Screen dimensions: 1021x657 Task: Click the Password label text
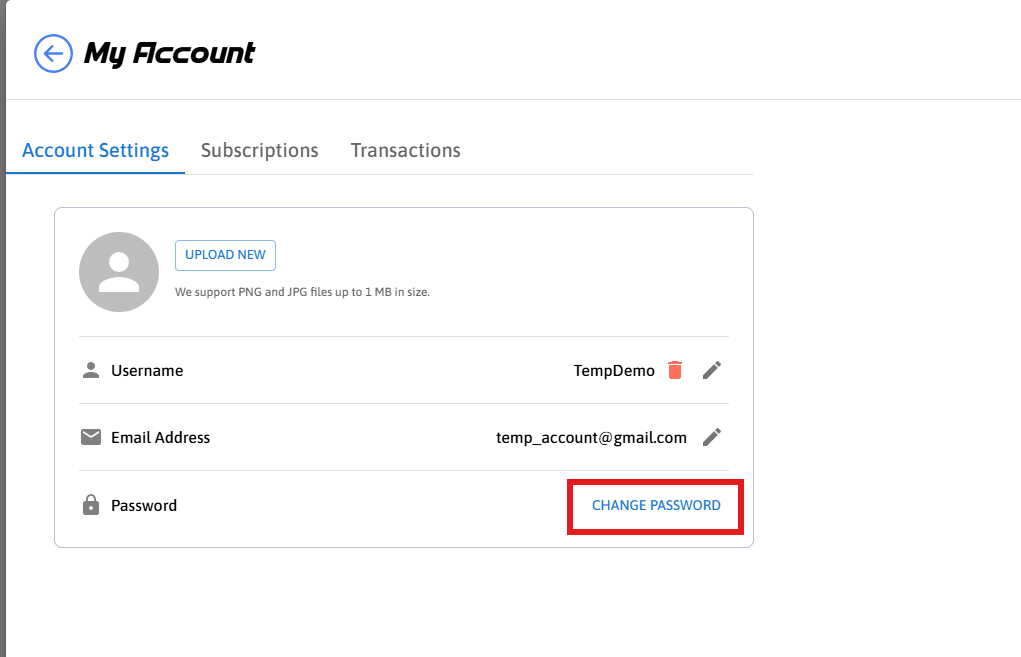[x=144, y=506]
